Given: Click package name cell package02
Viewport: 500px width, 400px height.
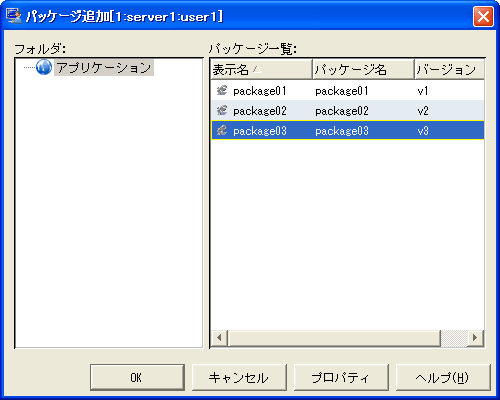Looking at the screenshot, I should pyautogui.click(x=342, y=111).
